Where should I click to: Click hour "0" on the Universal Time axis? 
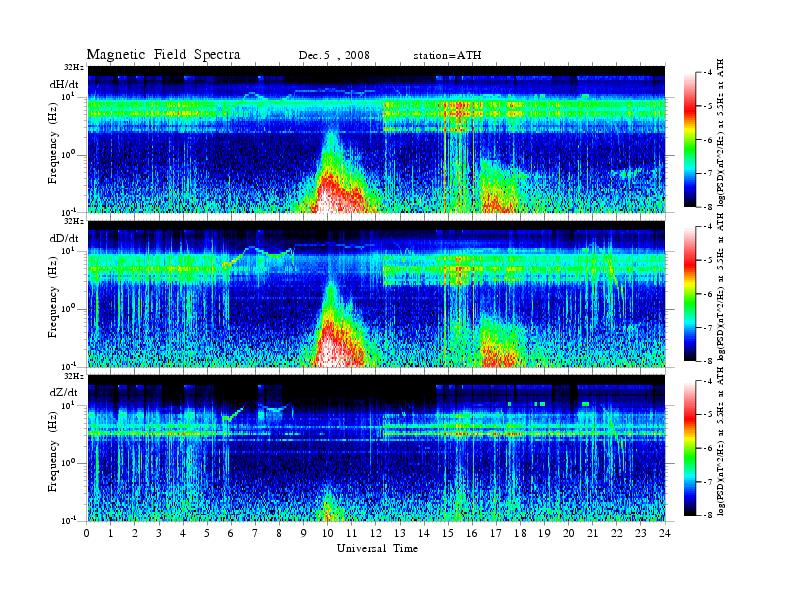(x=87, y=533)
